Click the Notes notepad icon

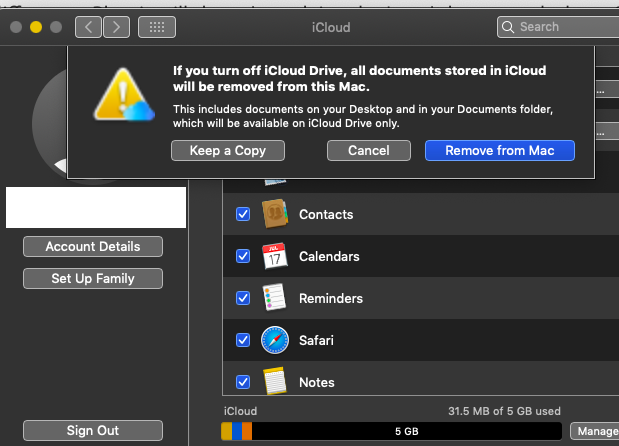[275, 380]
